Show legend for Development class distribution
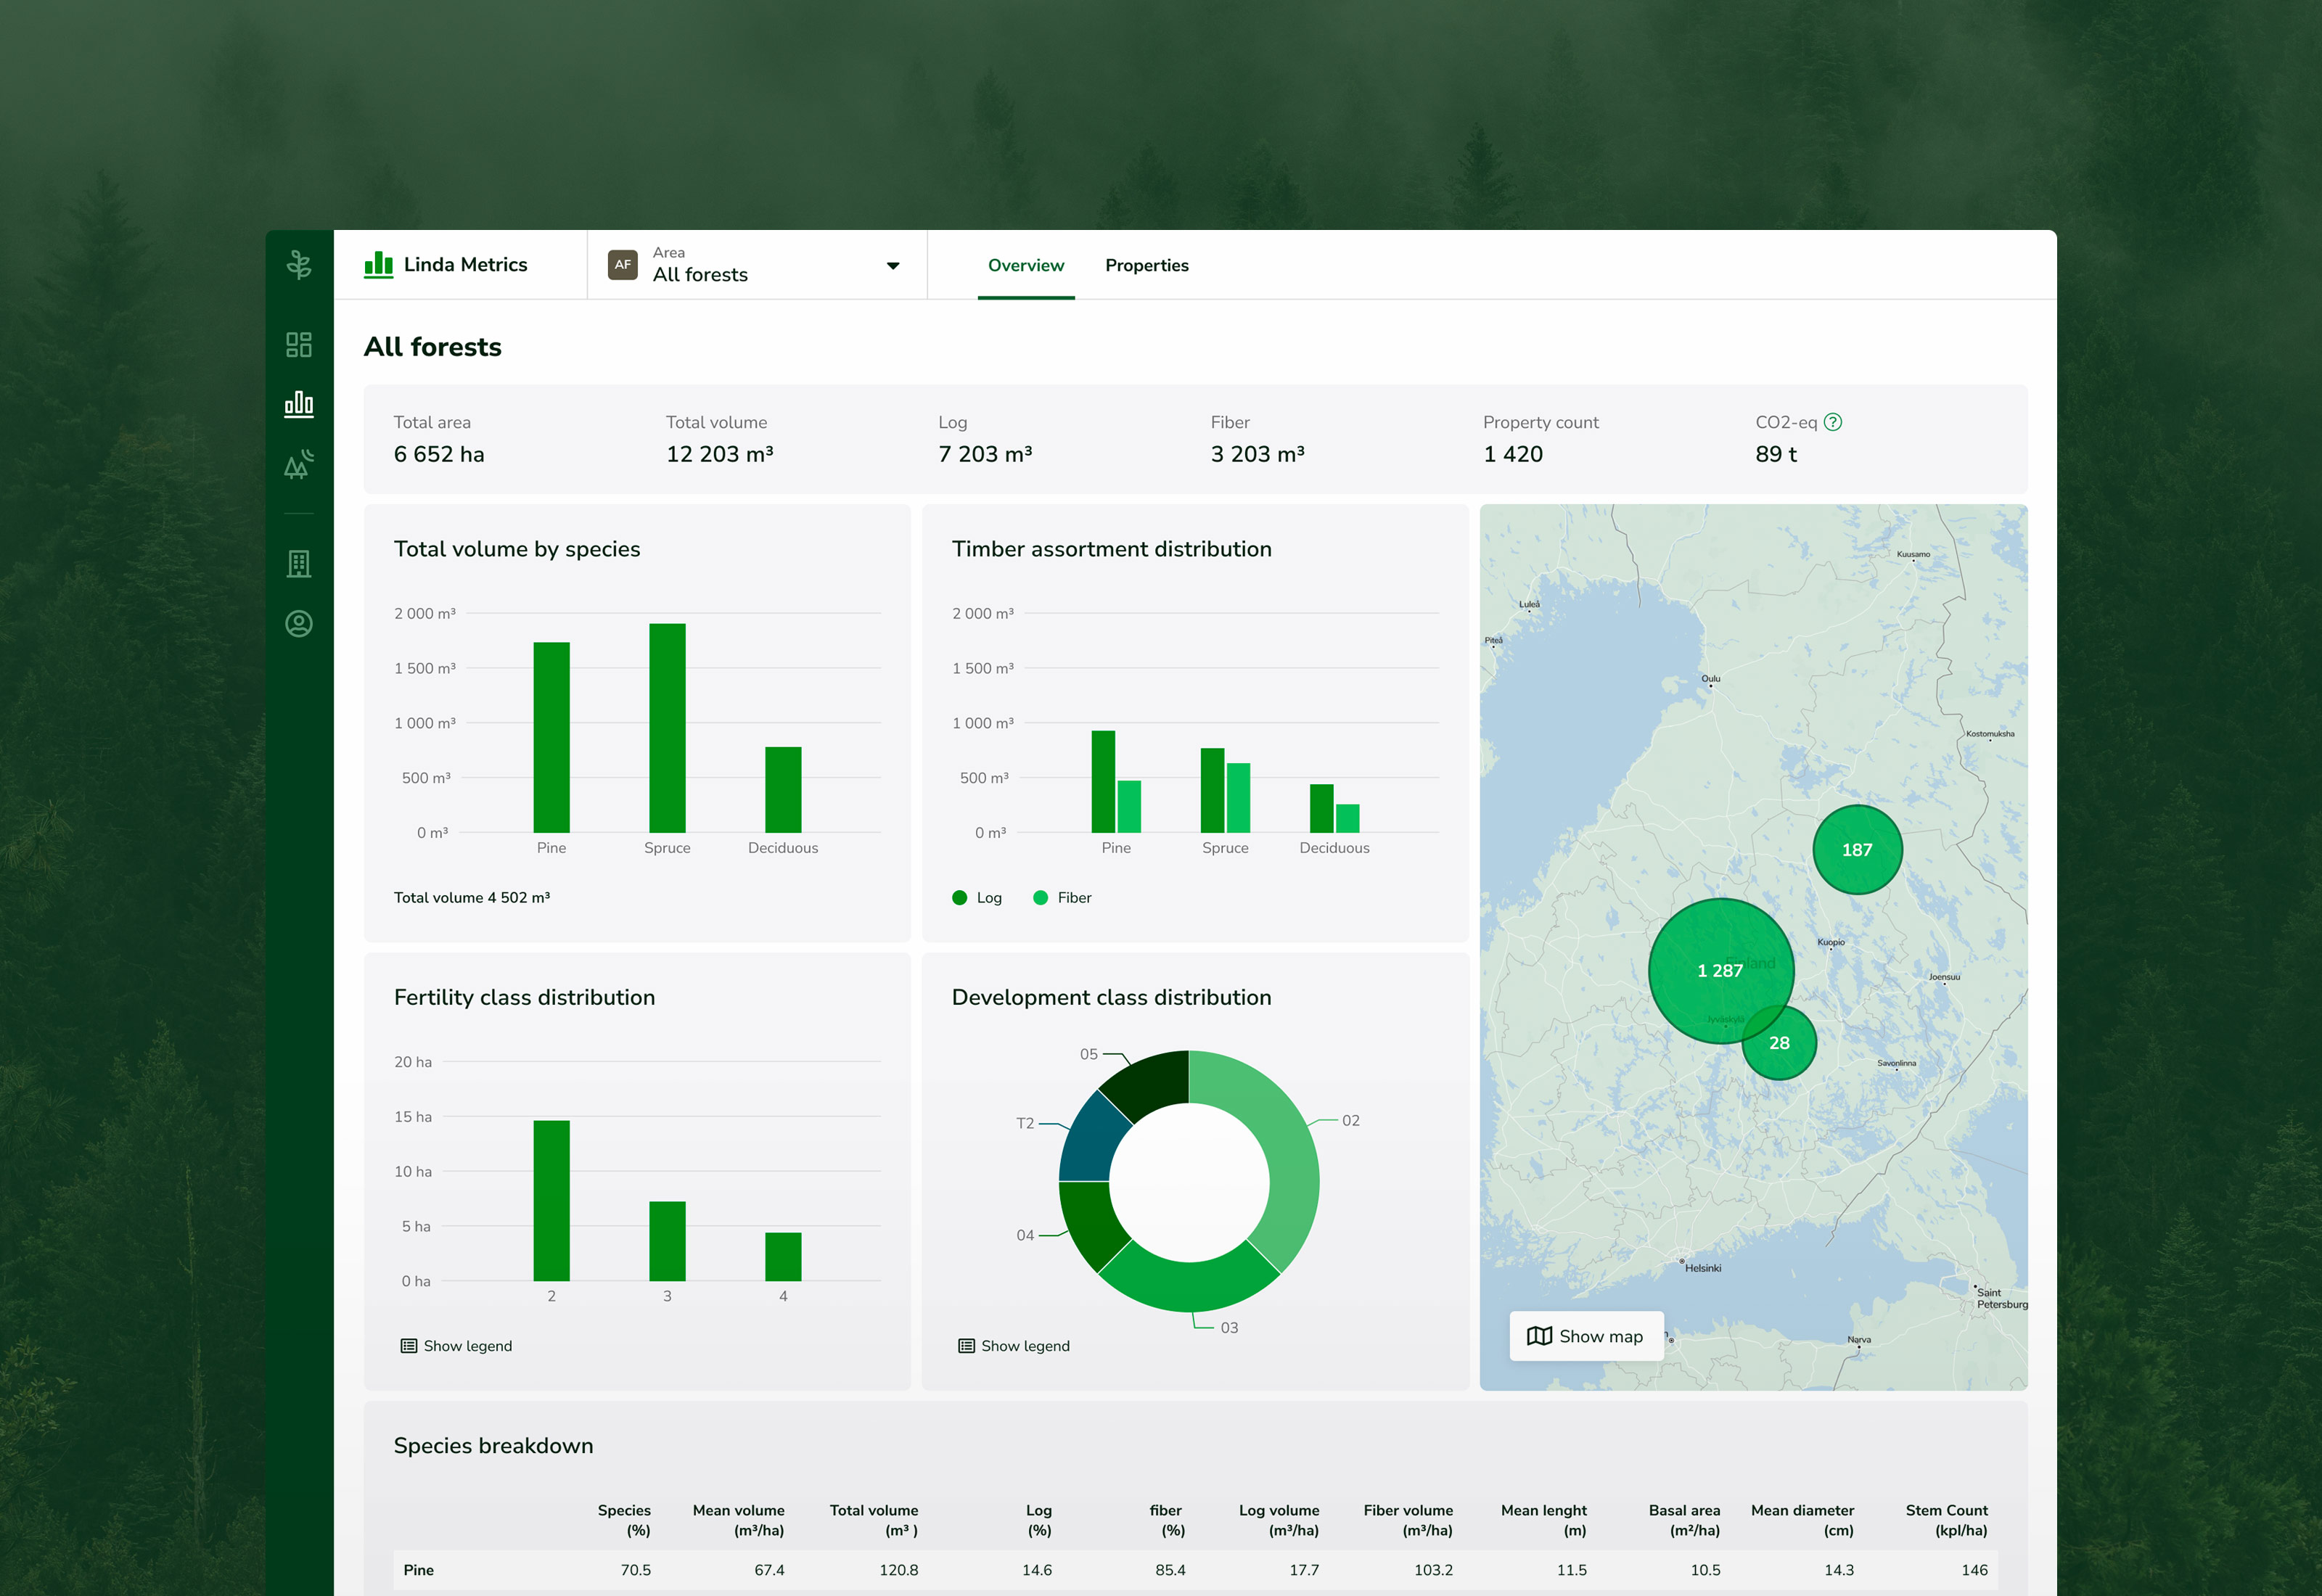This screenshot has width=2322, height=1596. click(1014, 1346)
